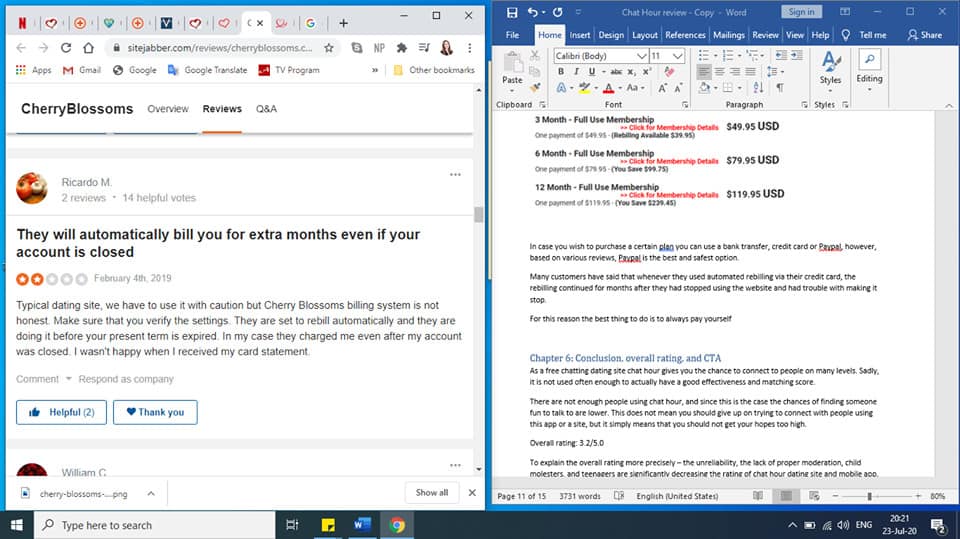Viewport: 960px width, 539px height.
Task: Open Task View on taskbar
Action: click(293, 525)
